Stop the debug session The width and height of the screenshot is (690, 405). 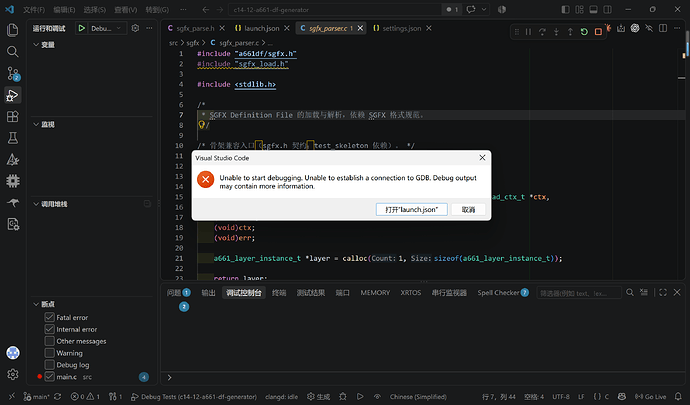pyautogui.click(x=598, y=32)
